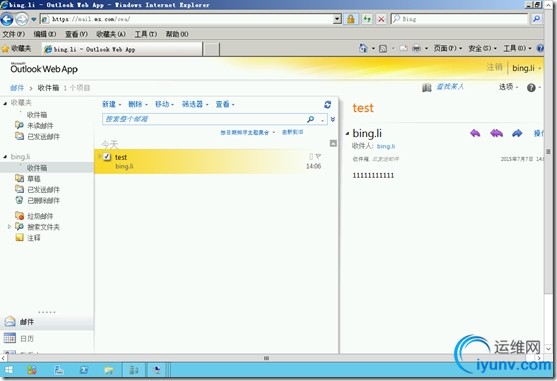Click the refresh page icon in address bar
The height and width of the screenshot is (381, 557).
point(367,19)
